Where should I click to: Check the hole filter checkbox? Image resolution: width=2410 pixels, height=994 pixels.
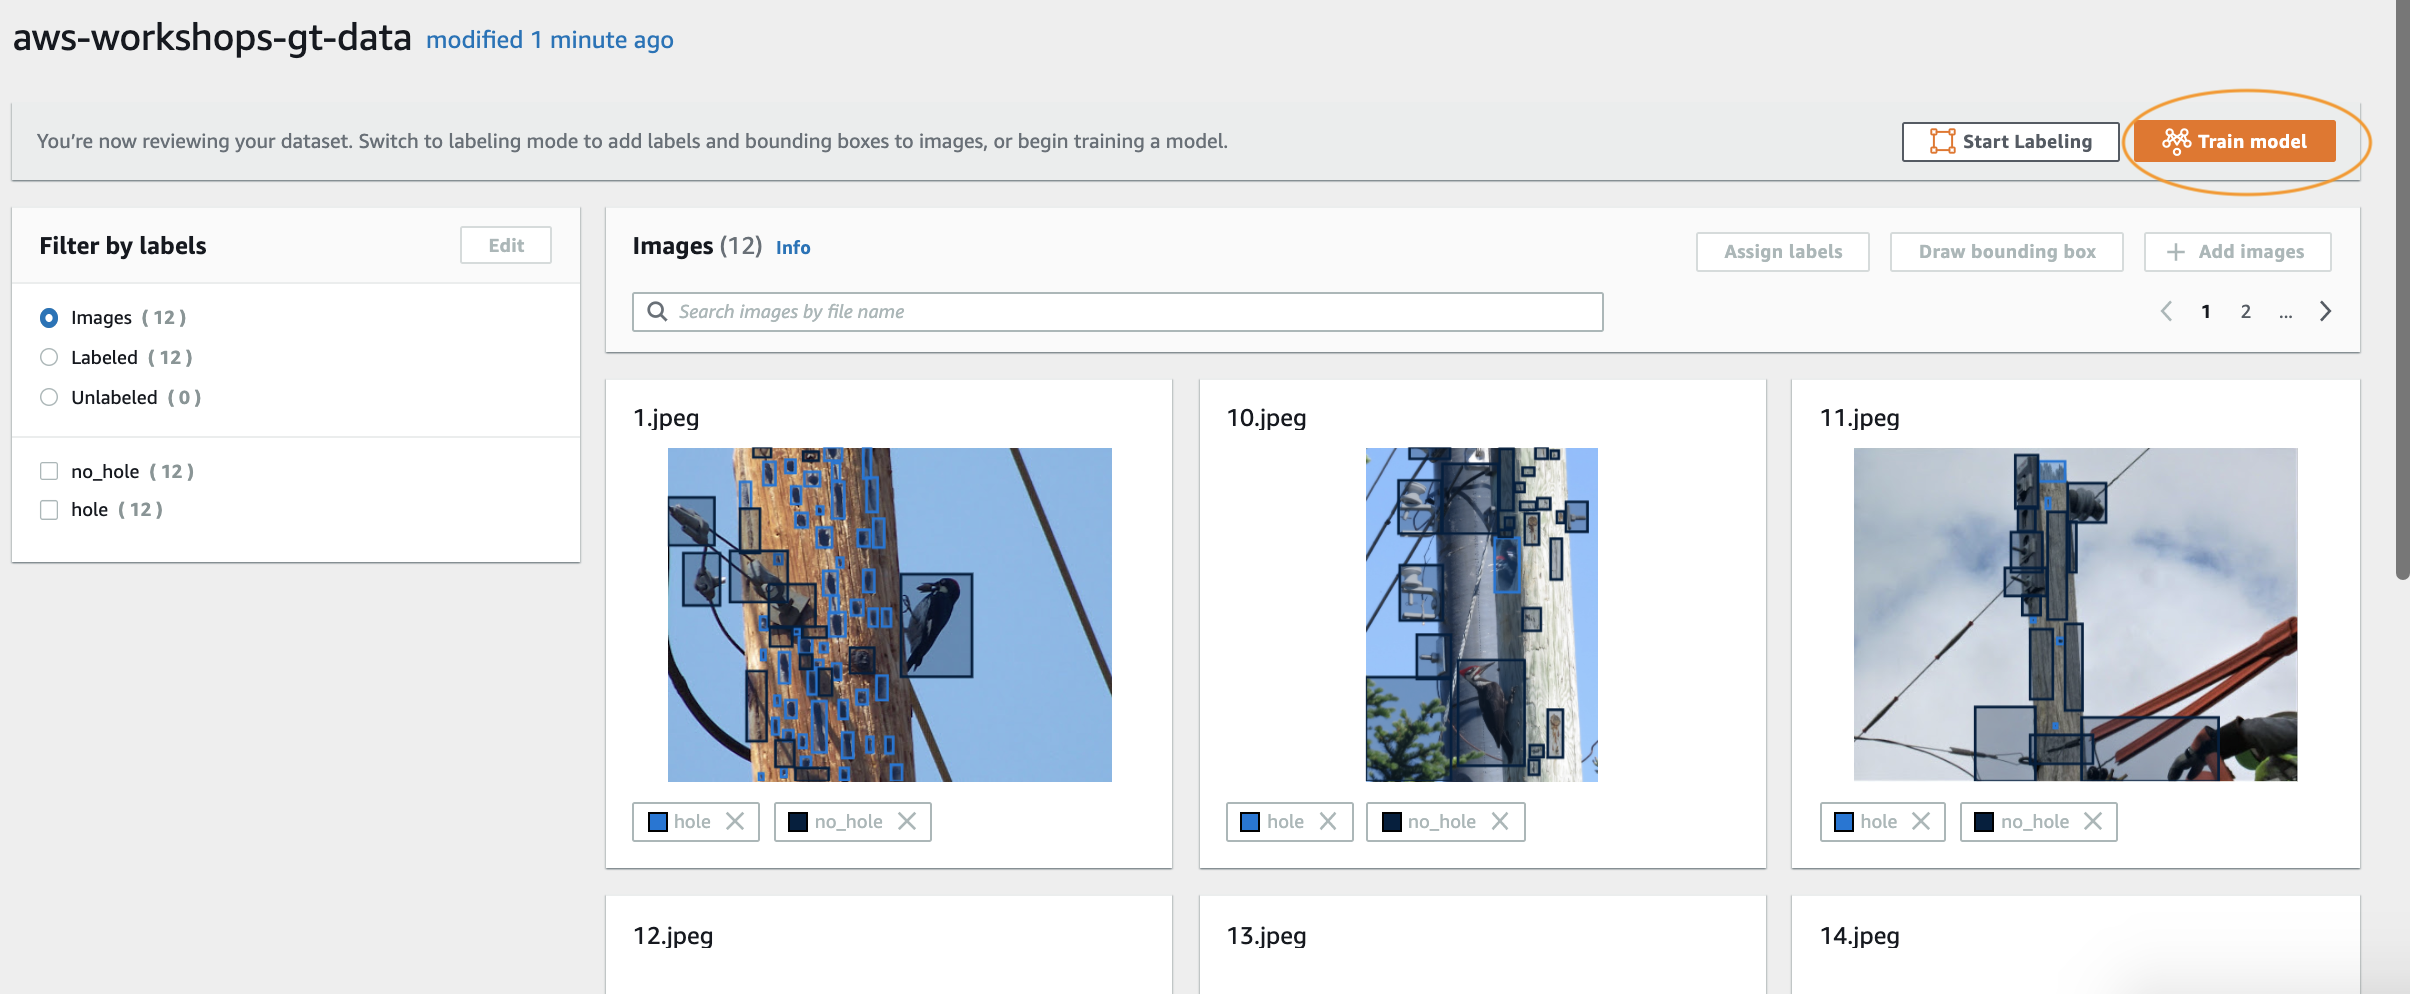(x=49, y=510)
